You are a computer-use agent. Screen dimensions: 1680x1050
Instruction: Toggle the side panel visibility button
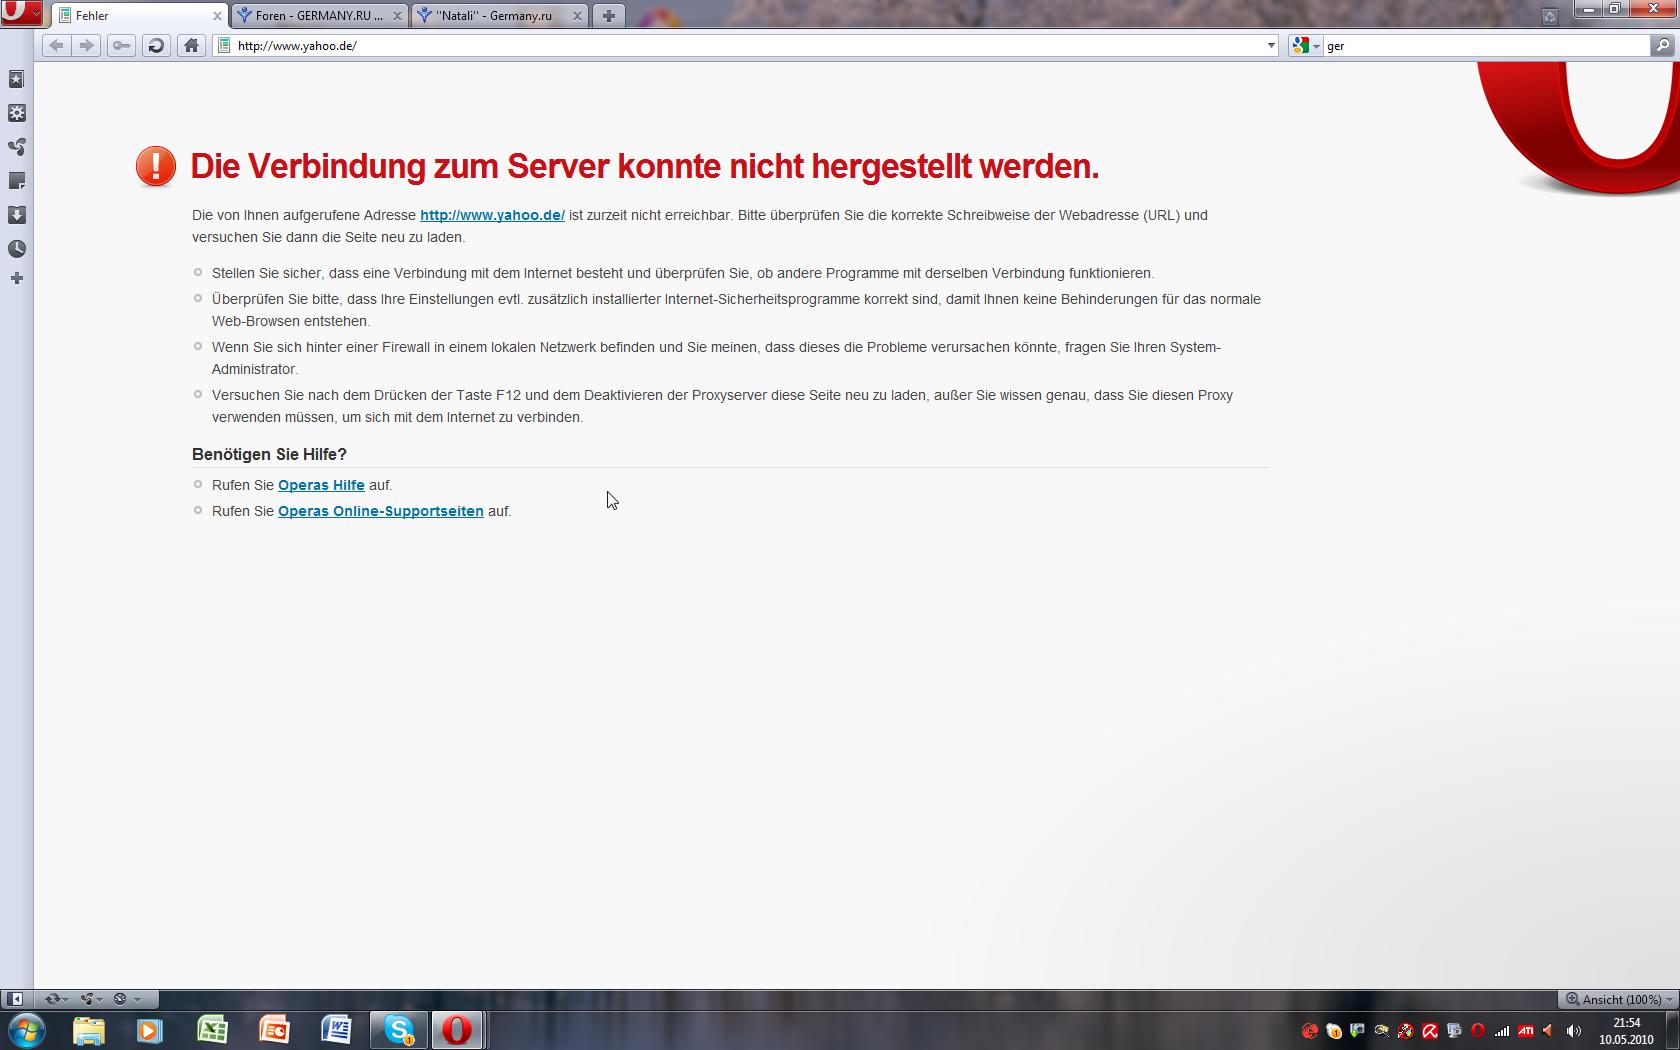coord(15,999)
